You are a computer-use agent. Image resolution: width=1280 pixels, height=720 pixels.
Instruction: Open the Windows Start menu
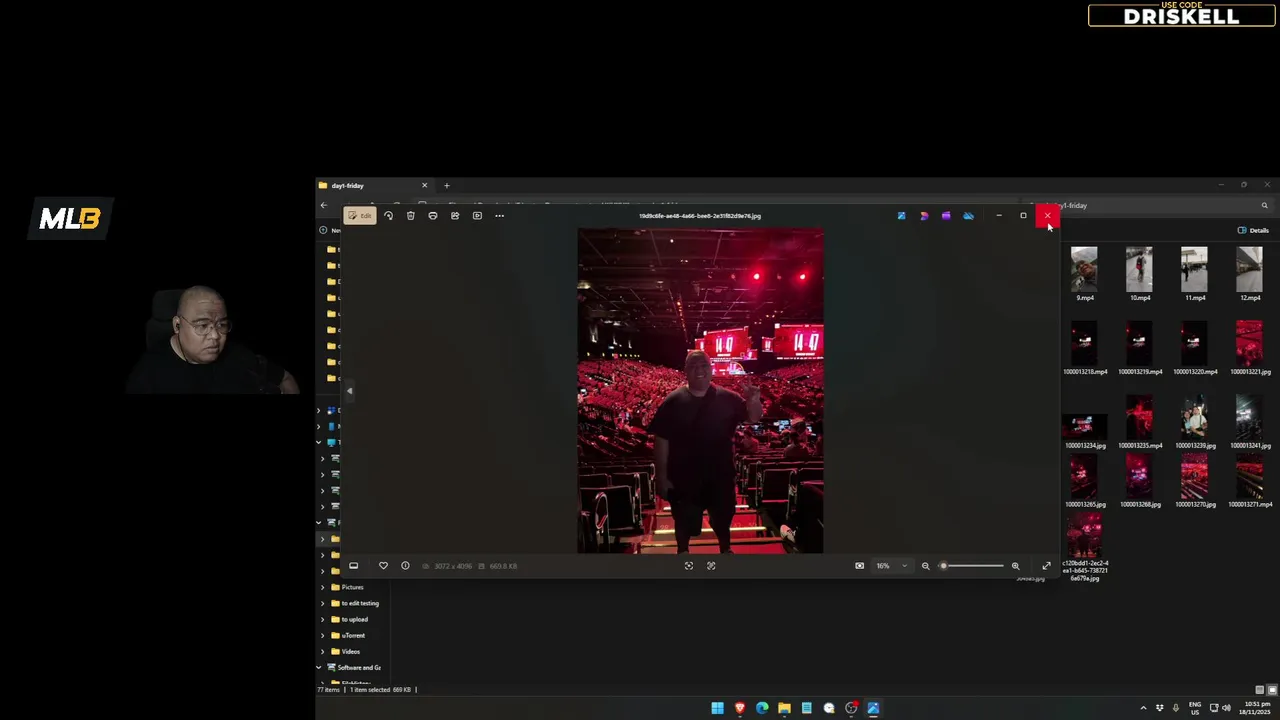click(x=717, y=708)
